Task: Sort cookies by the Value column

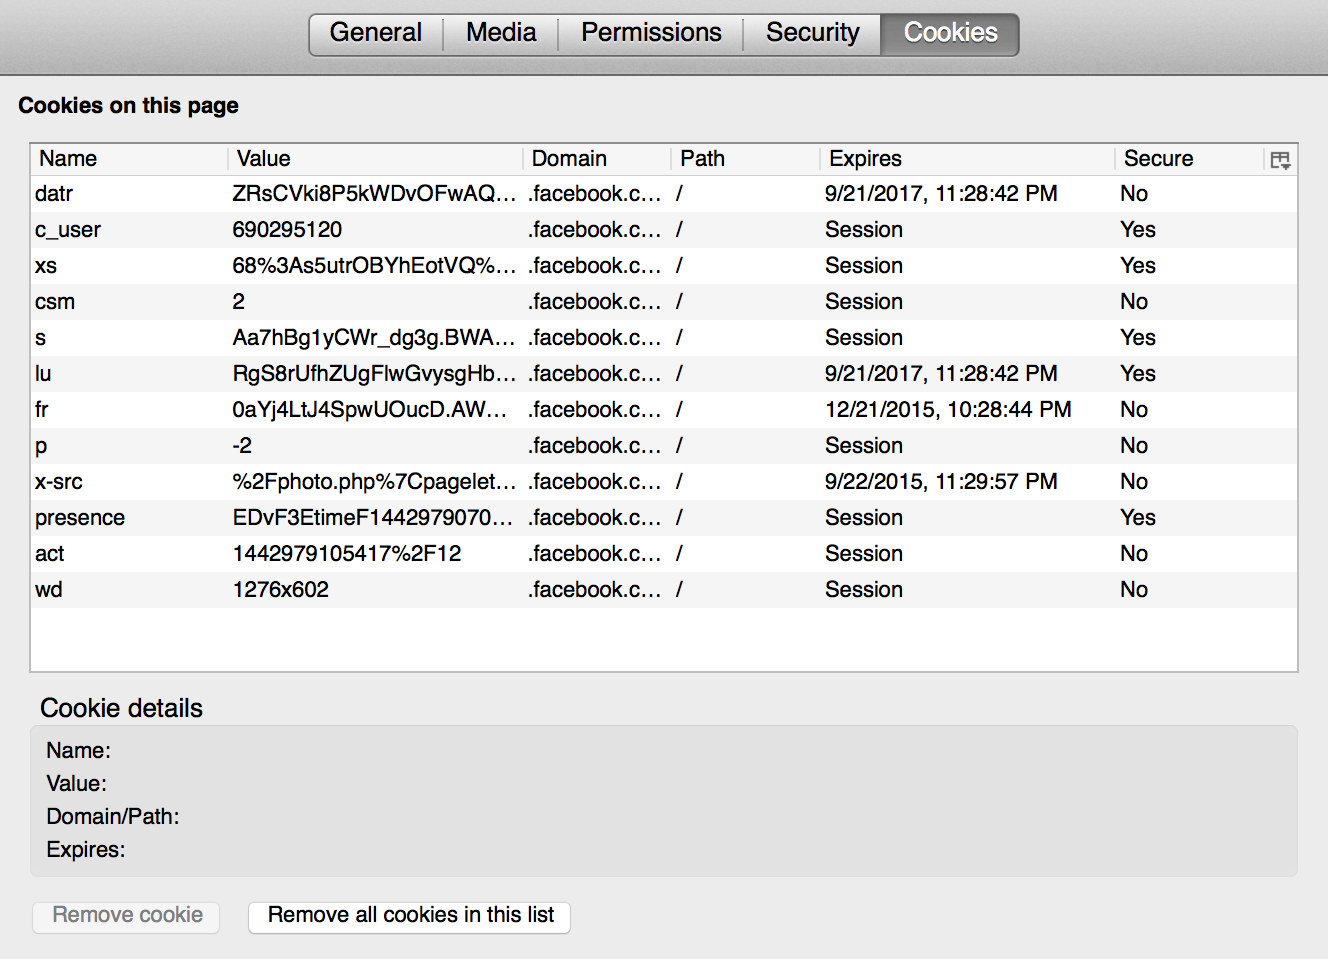Action: pos(262,159)
